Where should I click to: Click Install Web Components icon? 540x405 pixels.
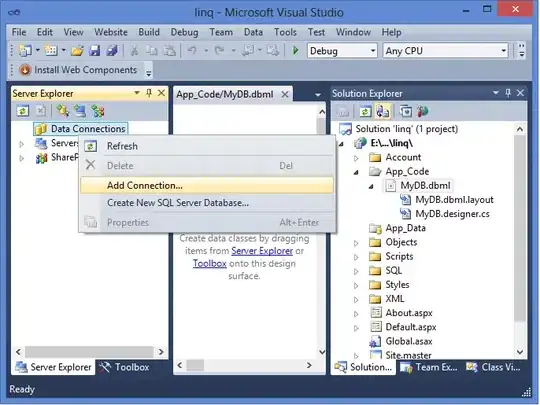pos(25,70)
